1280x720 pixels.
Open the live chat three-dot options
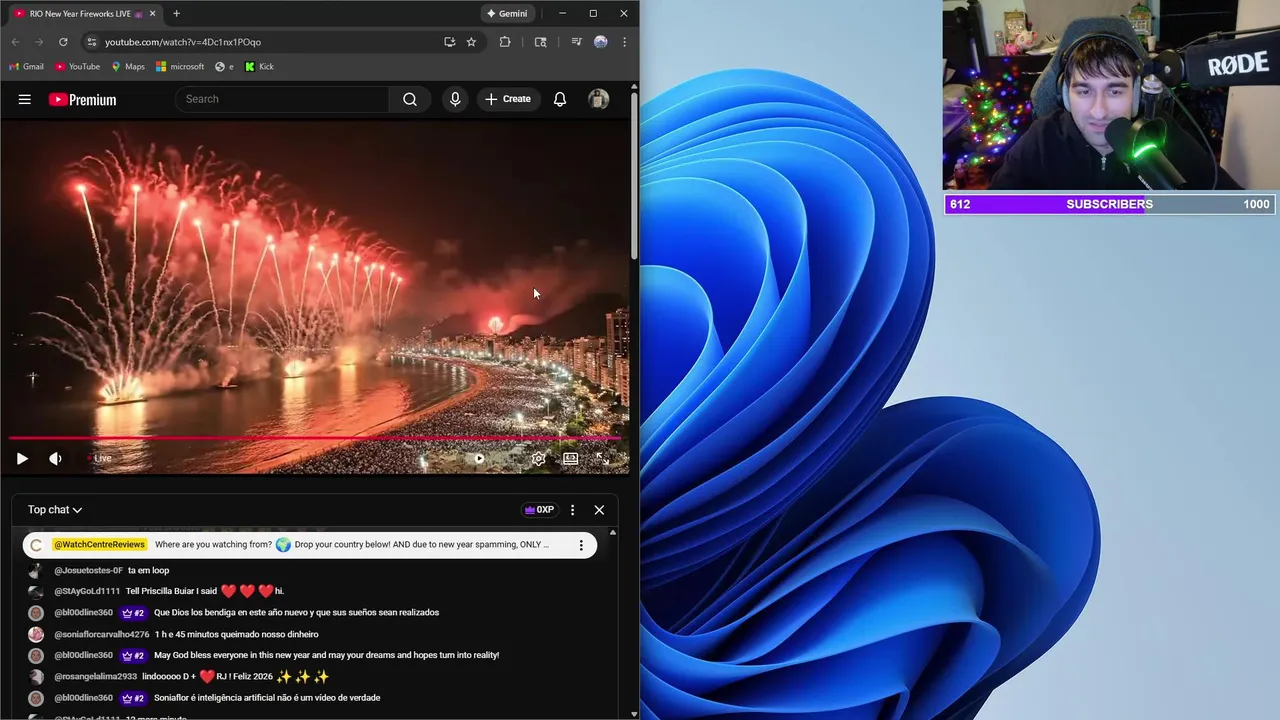(572, 510)
